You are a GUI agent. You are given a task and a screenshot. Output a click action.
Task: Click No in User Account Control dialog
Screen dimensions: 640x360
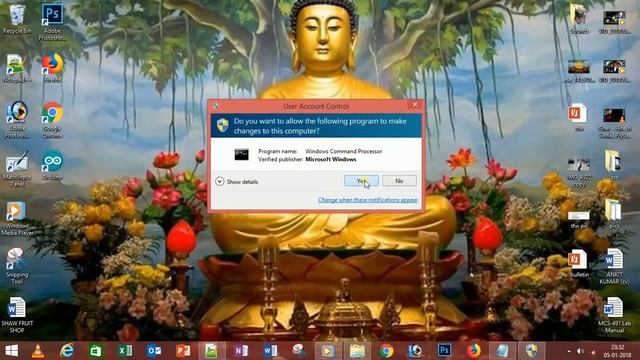tap(399, 181)
